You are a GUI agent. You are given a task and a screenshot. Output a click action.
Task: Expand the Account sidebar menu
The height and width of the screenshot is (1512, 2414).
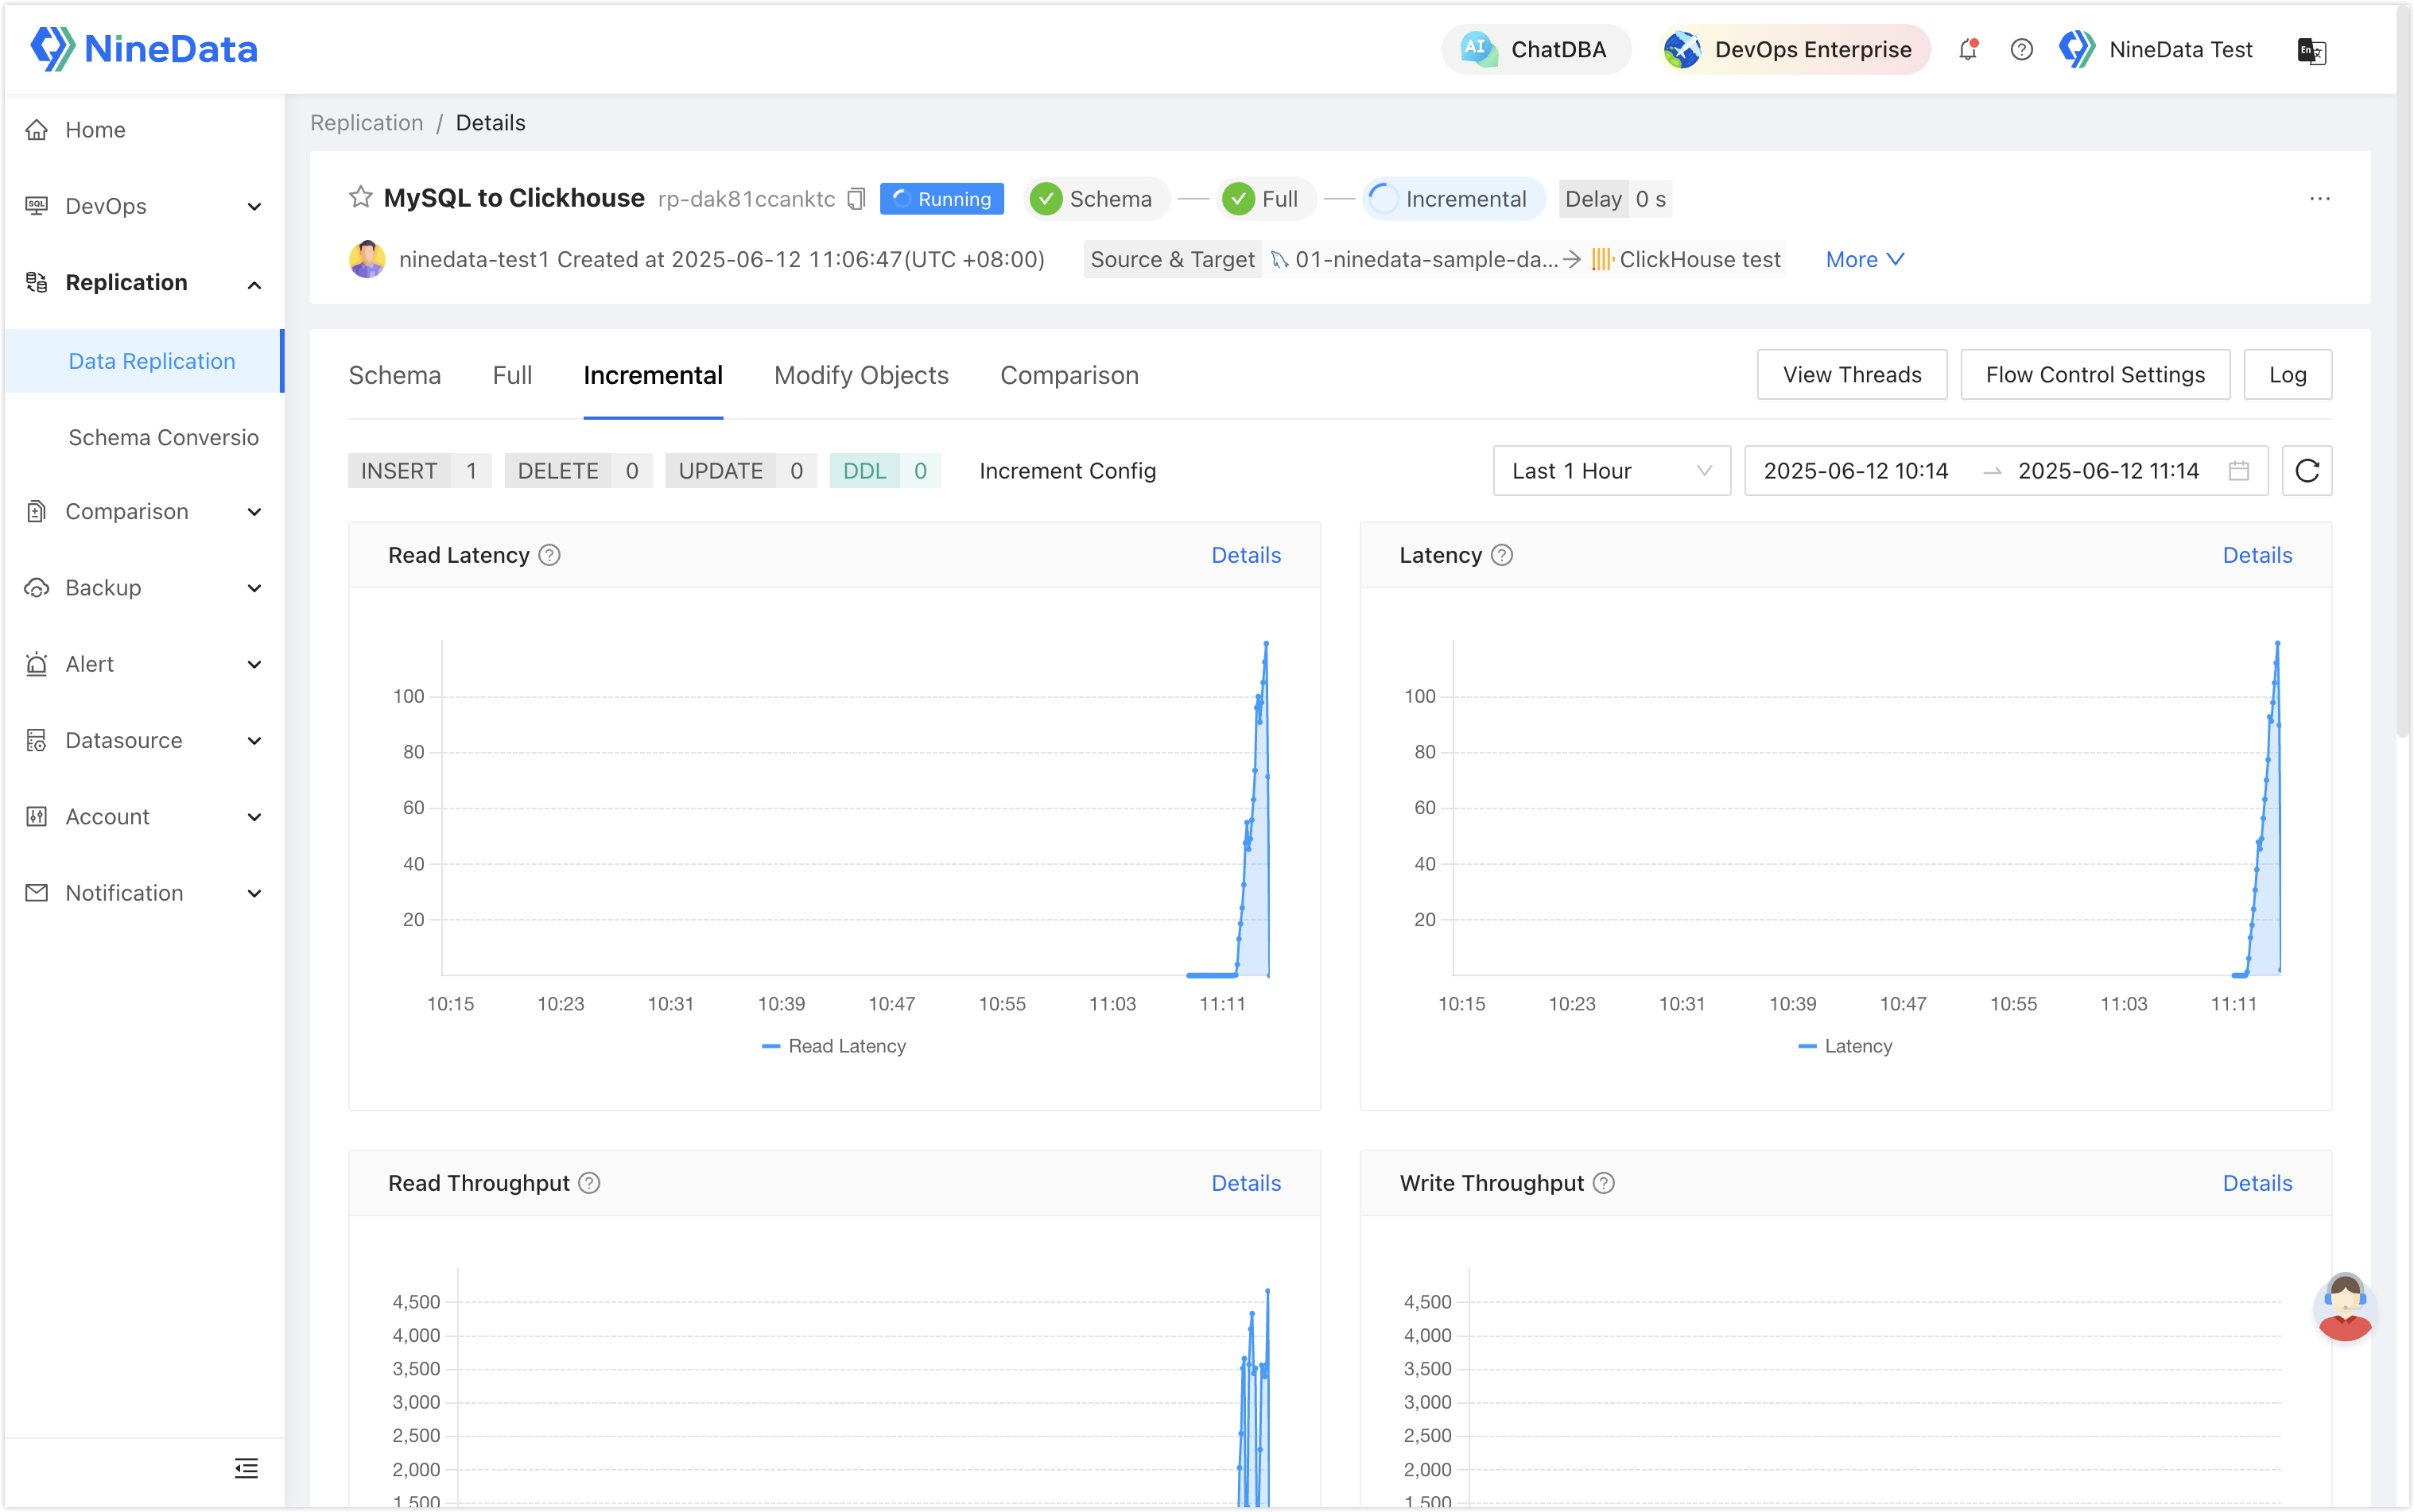[144, 816]
